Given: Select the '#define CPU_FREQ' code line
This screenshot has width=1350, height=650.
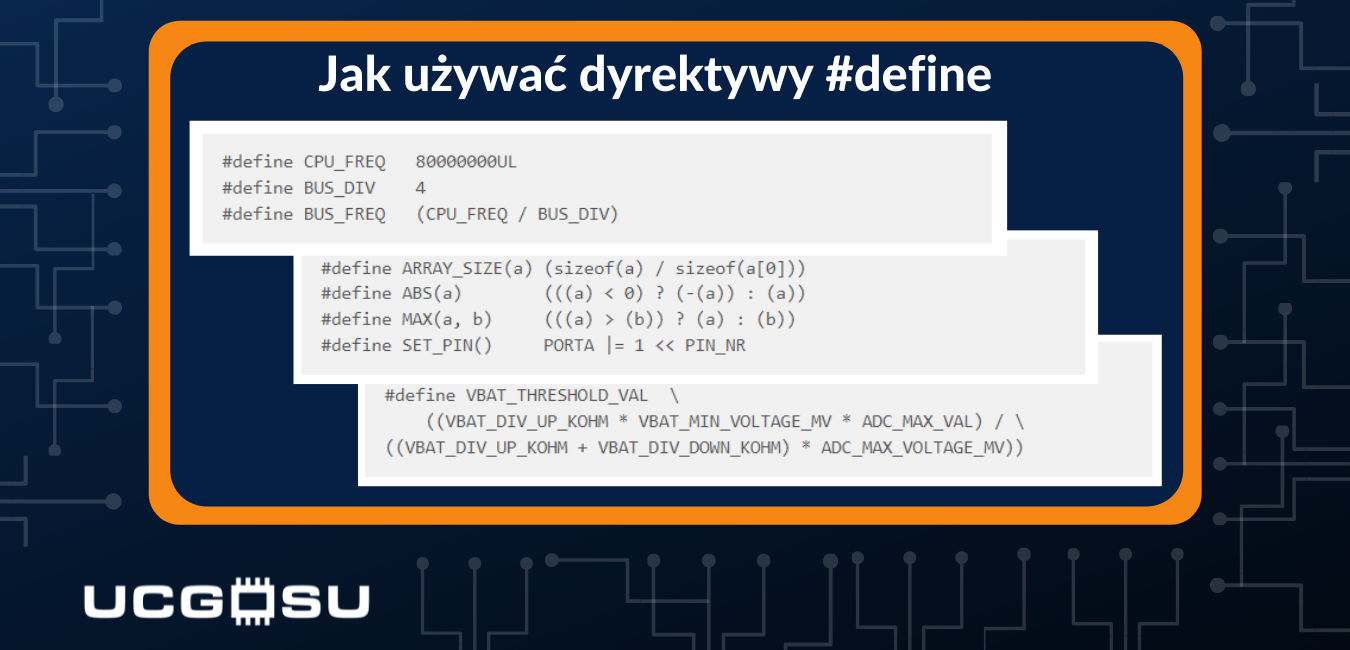Looking at the screenshot, I should click(303, 161).
